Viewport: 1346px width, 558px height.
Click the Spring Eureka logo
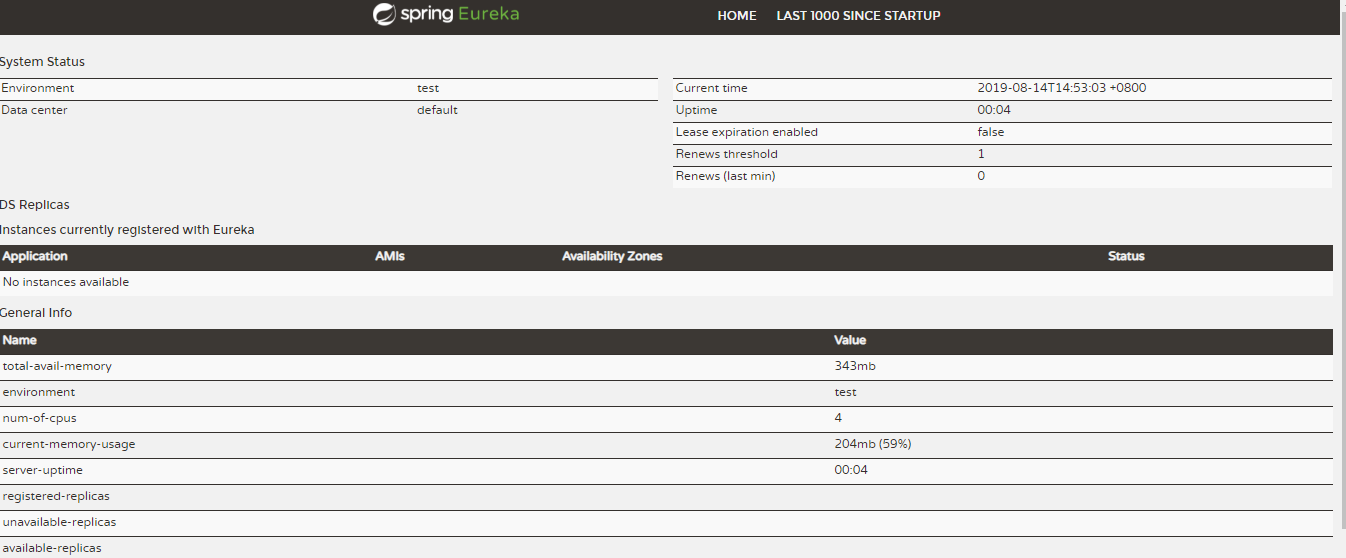coord(446,14)
